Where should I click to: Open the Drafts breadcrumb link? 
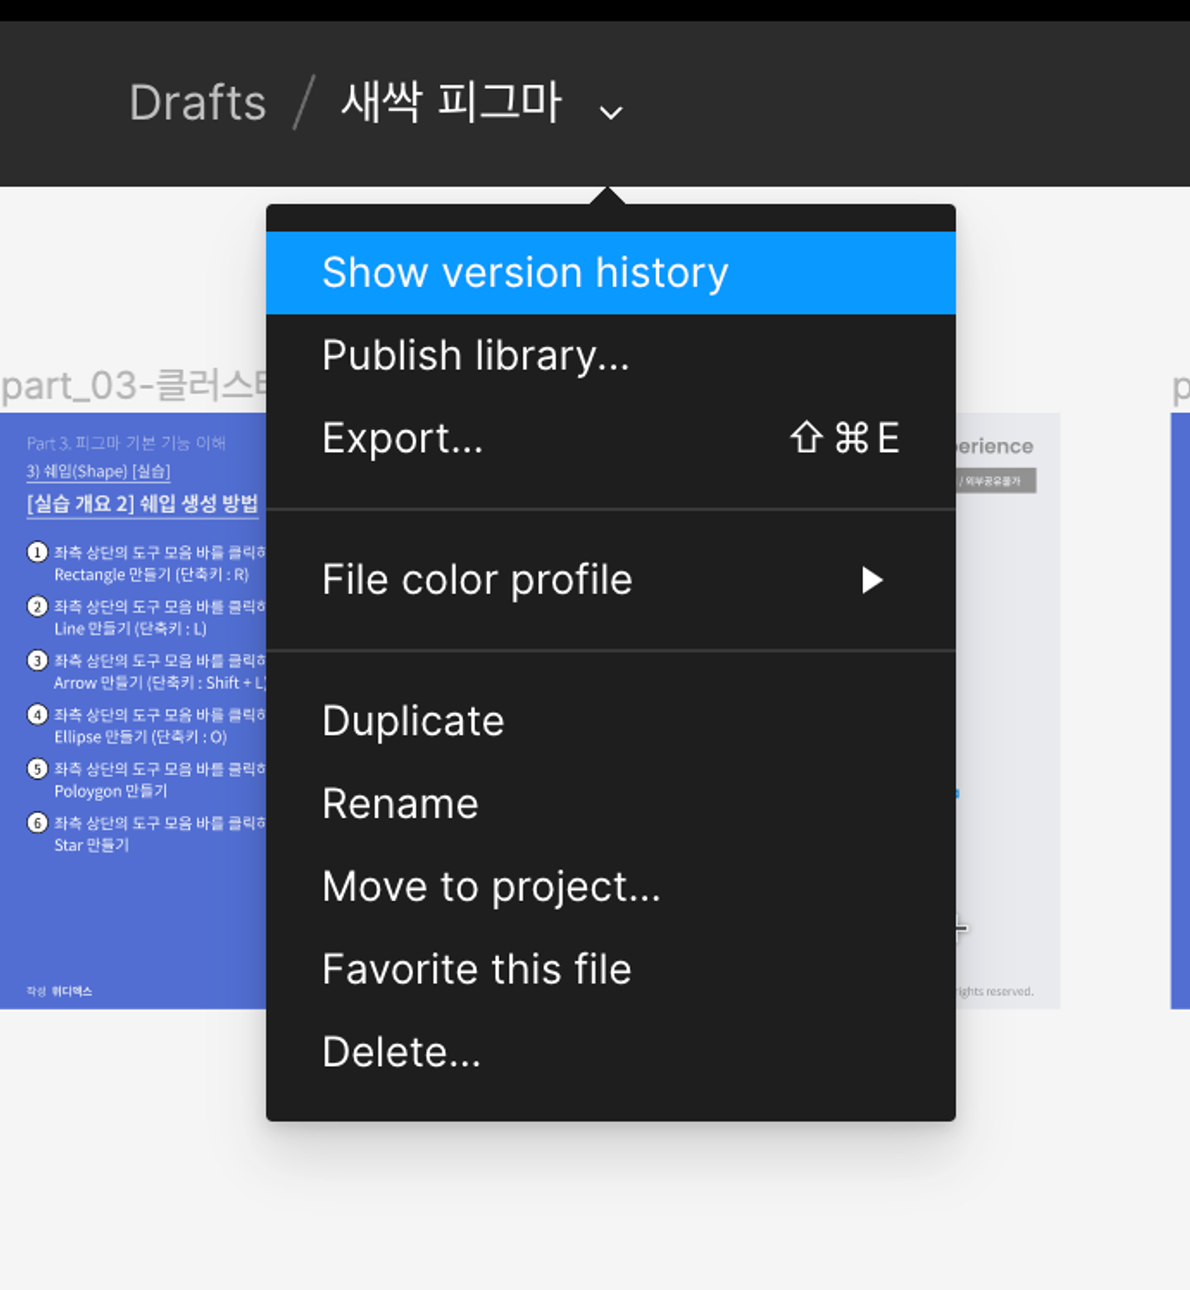point(198,103)
